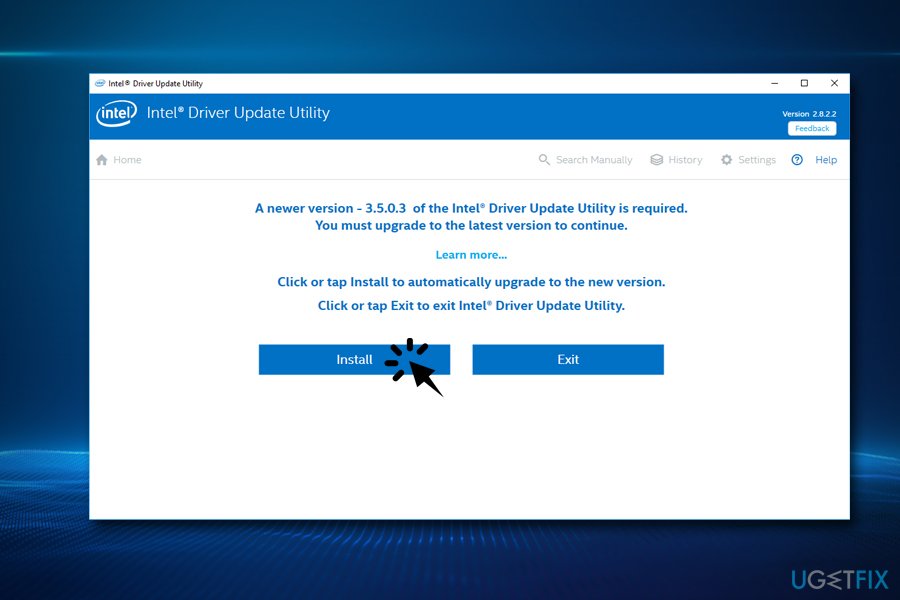900x600 pixels.
Task: Click the Help question mark icon
Action: coord(797,160)
